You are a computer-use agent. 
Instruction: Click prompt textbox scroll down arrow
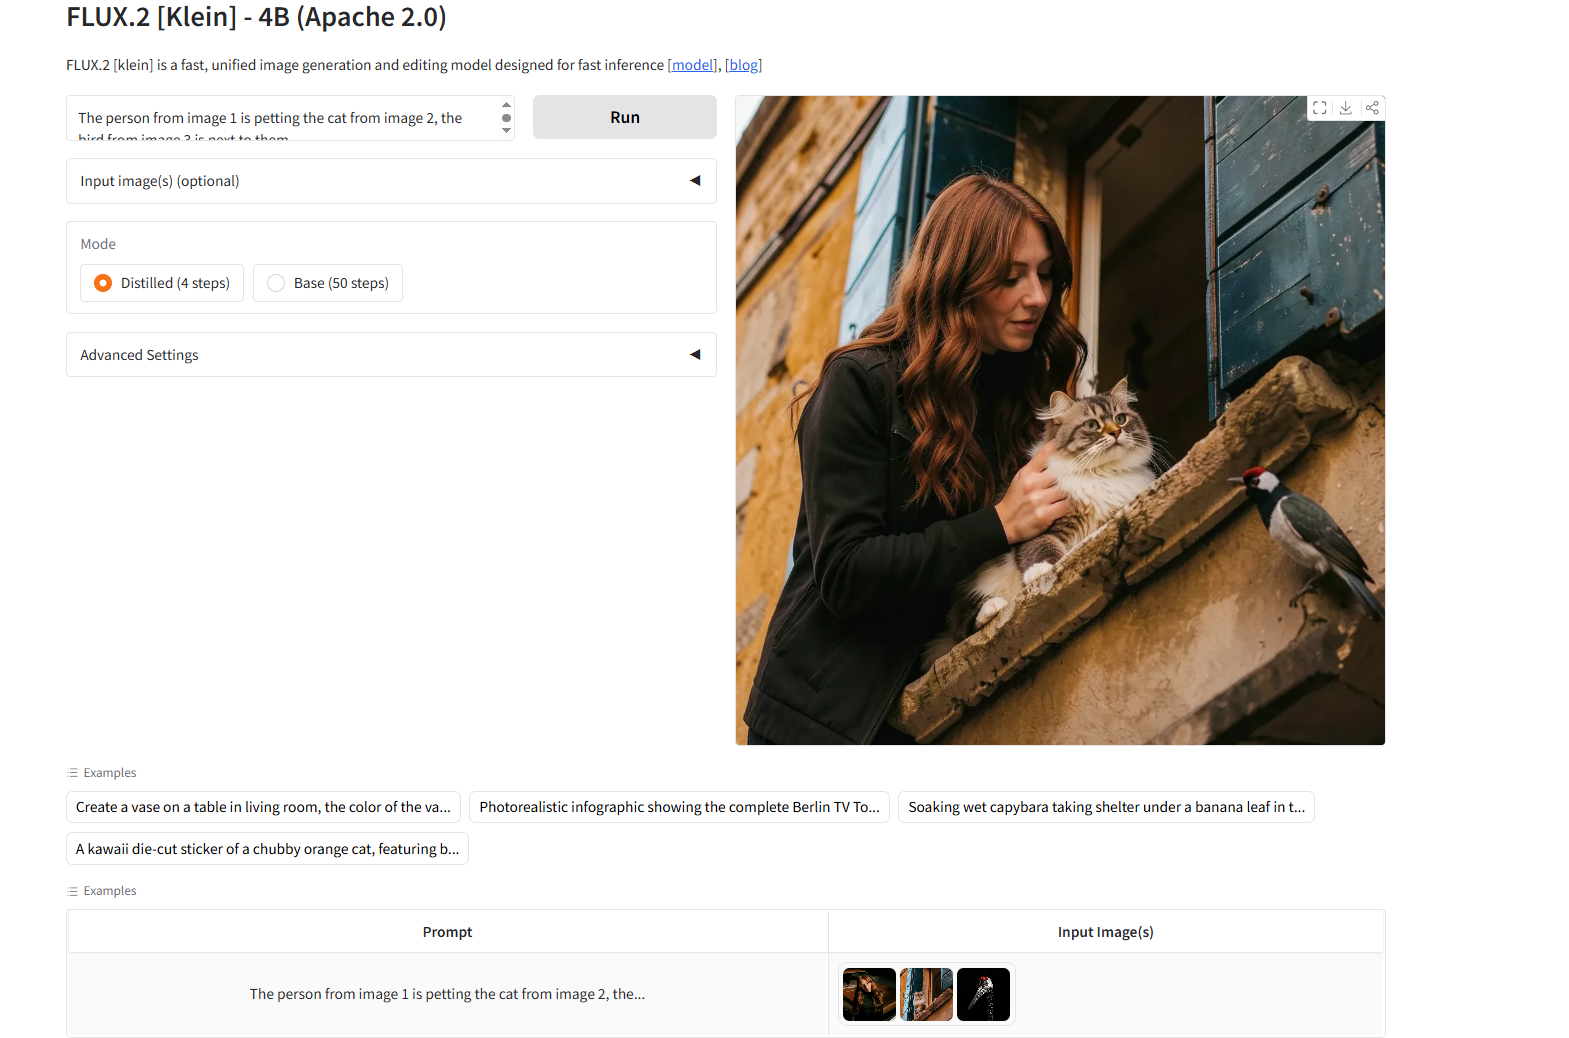coord(506,131)
